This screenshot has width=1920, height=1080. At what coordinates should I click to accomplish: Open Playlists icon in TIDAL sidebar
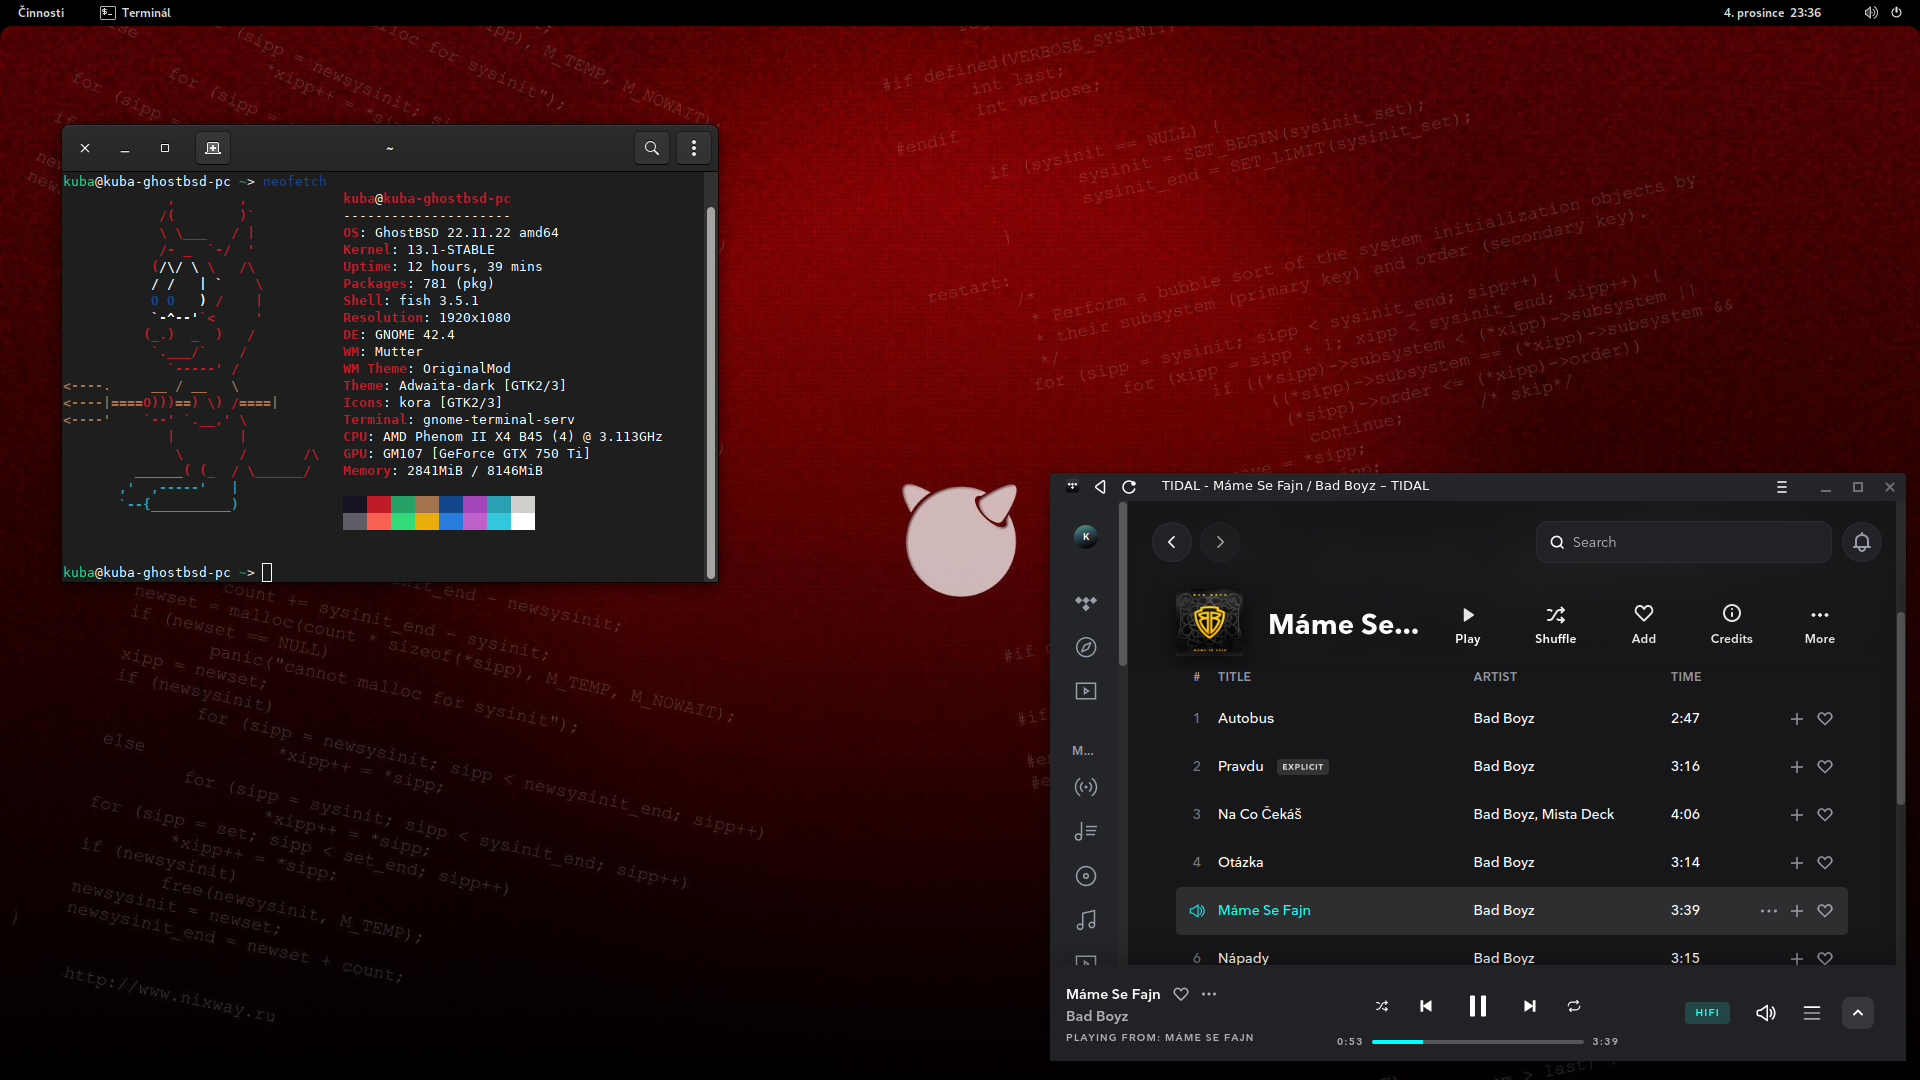(1086, 831)
